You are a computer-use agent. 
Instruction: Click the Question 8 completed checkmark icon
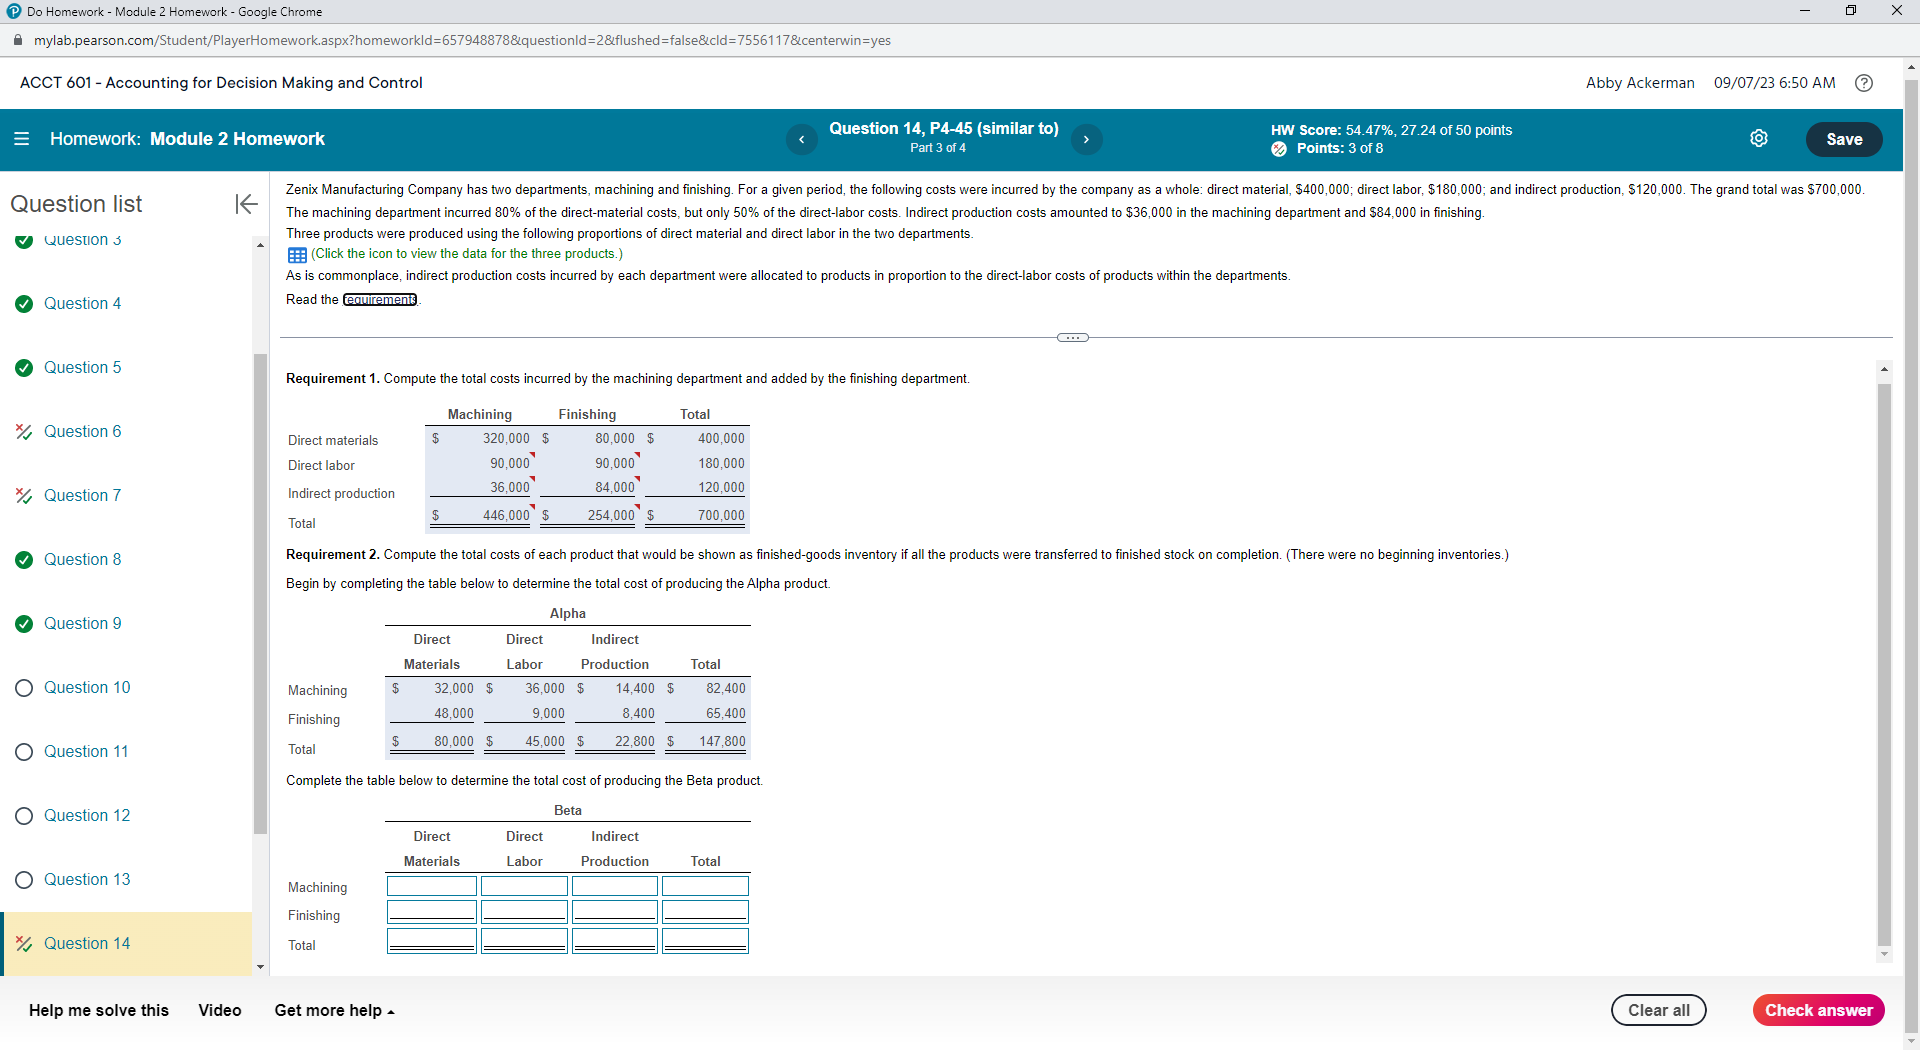tap(24, 560)
